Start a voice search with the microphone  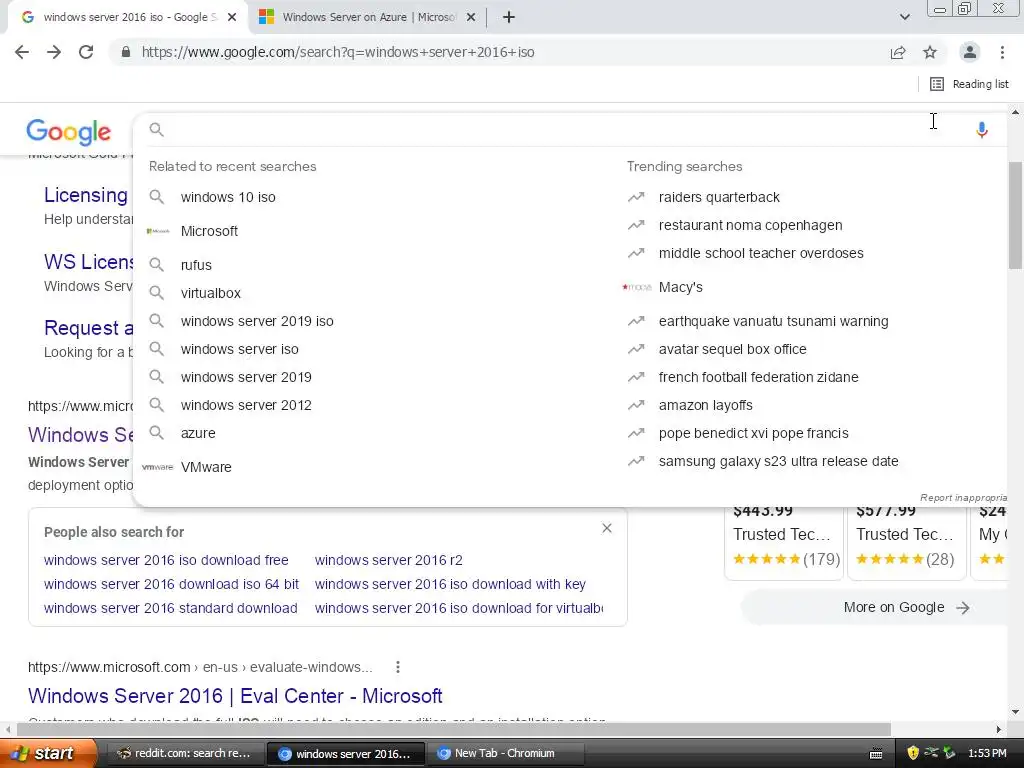coord(982,130)
